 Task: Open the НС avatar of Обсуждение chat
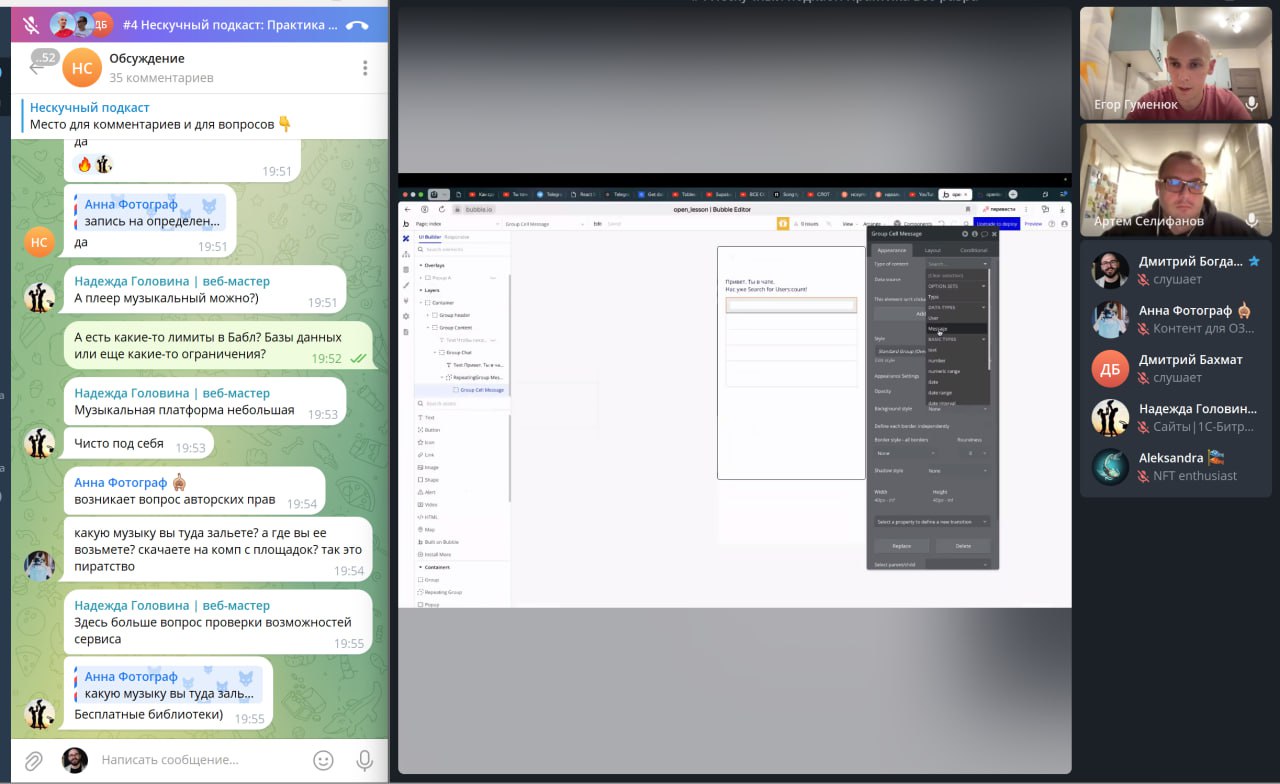pyautogui.click(x=82, y=68)
